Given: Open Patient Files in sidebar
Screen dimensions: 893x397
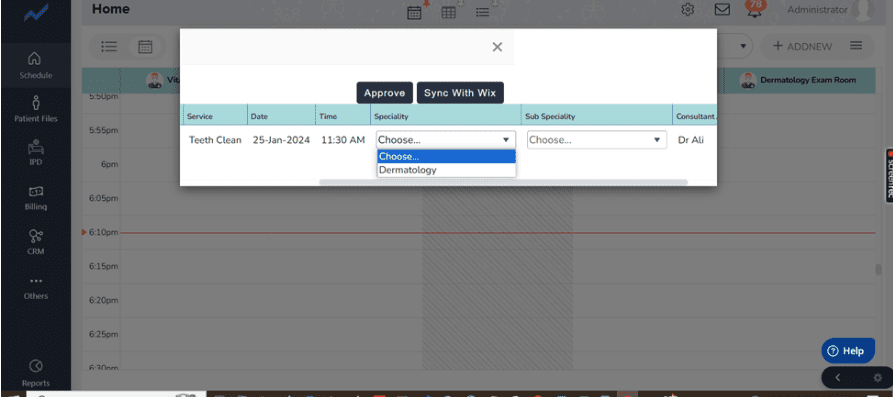Looking at the screenshot, I should tap(35, 109).
